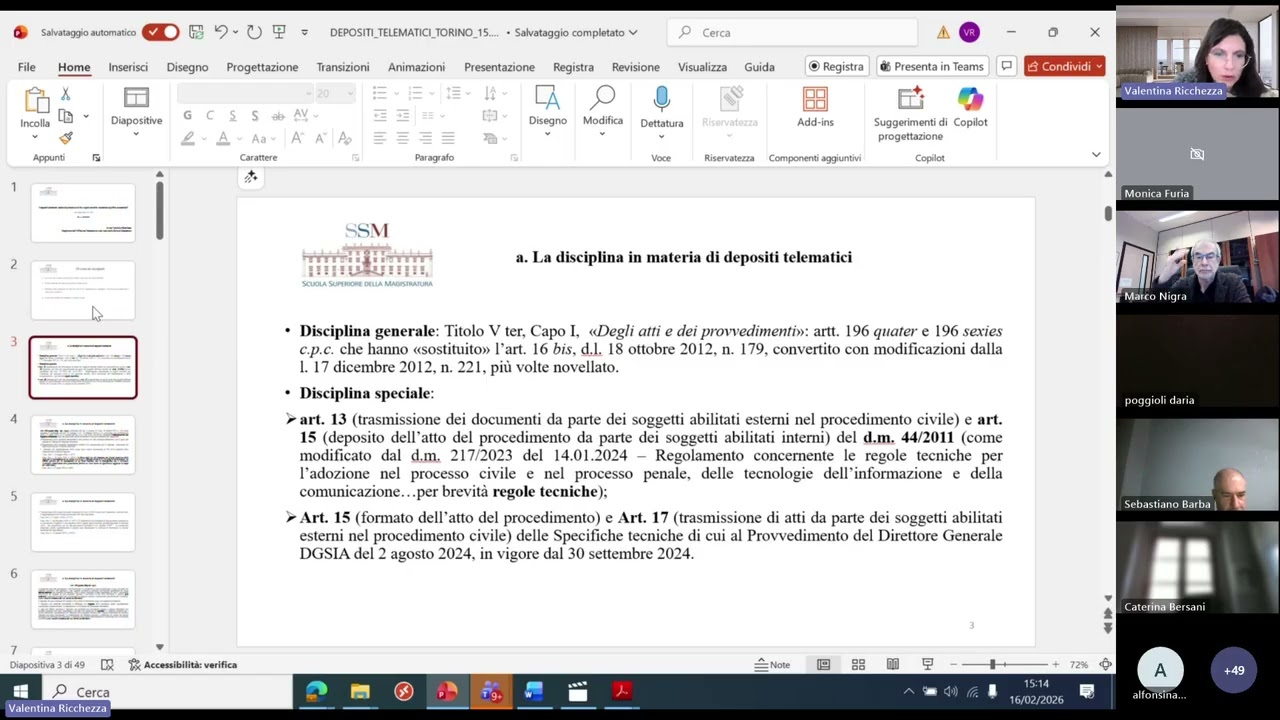The image size is (1280, 720).
Task: Open the comments pane icon
Action: click(1007, 66)
